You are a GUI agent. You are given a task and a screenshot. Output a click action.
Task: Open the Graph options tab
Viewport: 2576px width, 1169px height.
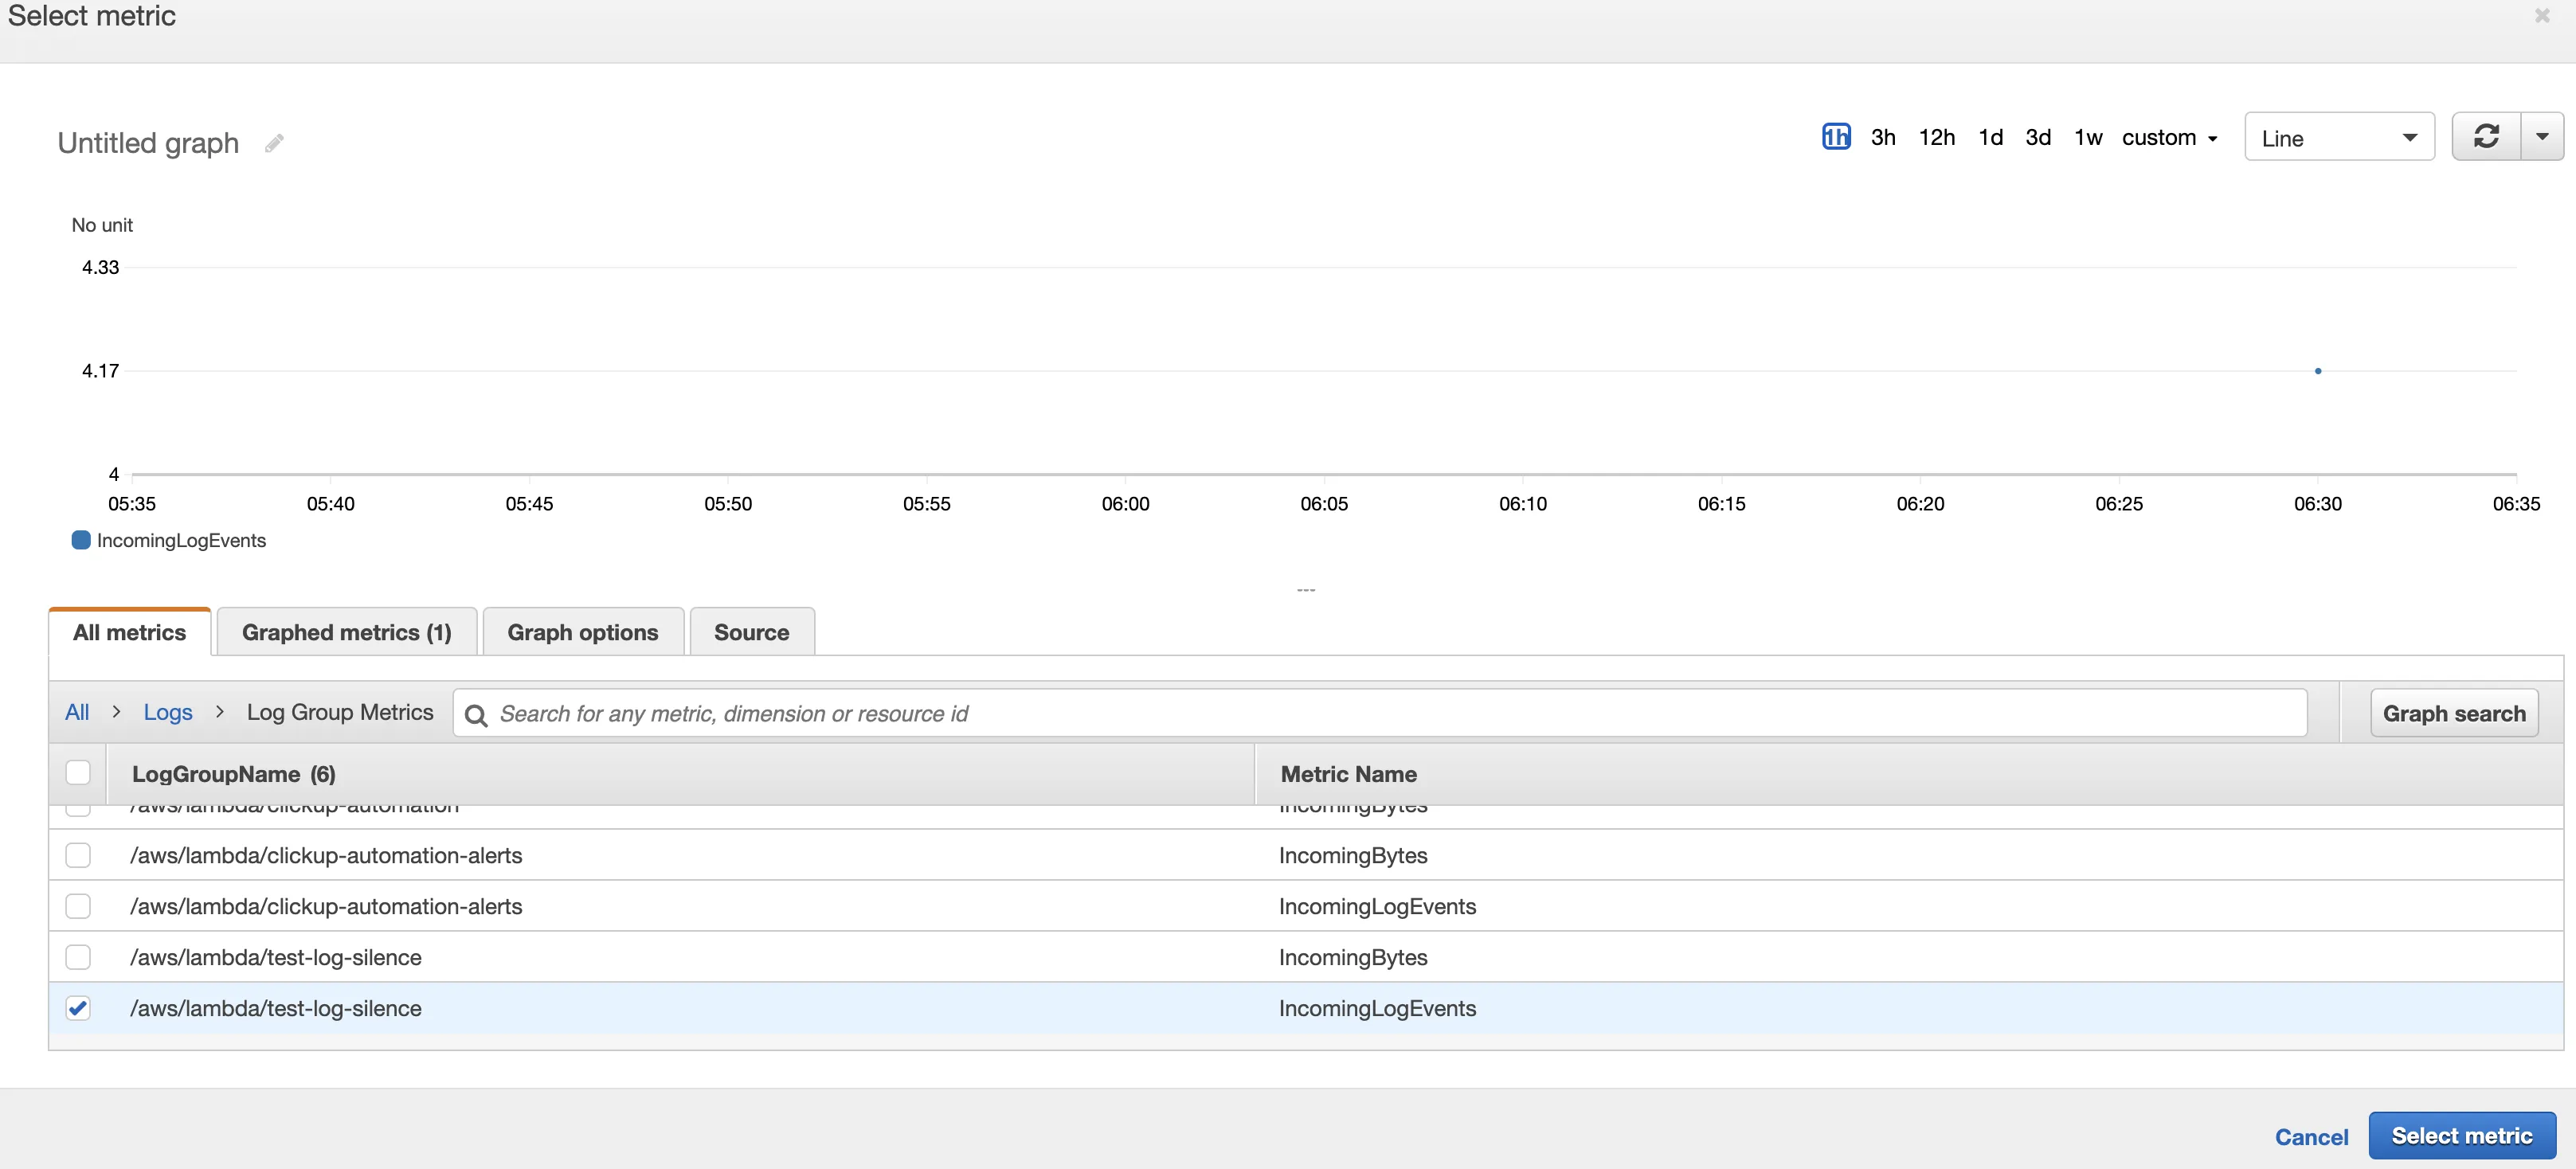click(x=582, y=632)
